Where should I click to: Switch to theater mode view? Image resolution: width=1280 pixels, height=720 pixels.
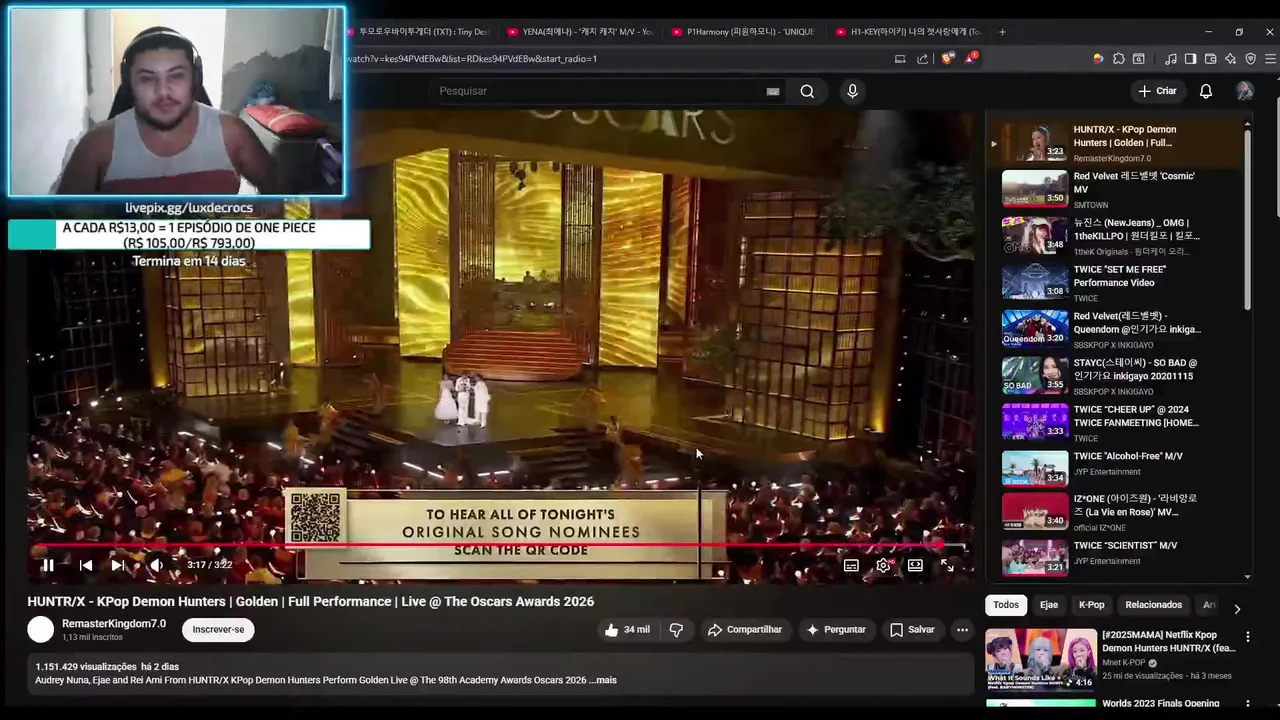point(915,565)
